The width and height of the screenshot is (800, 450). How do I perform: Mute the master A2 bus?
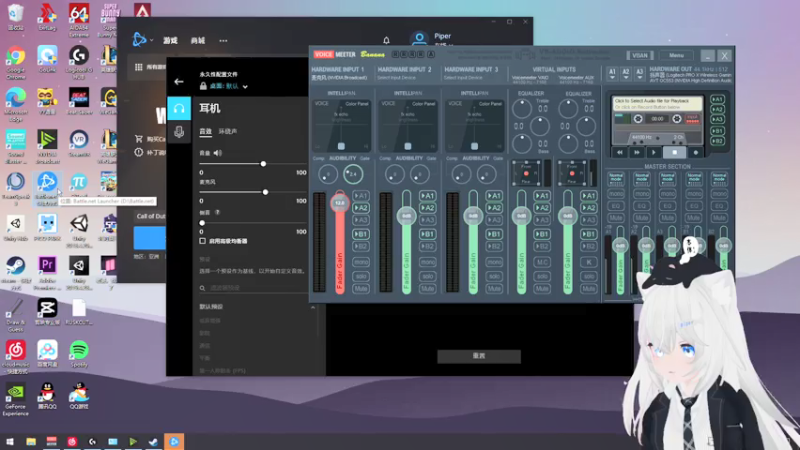point(642,218)
